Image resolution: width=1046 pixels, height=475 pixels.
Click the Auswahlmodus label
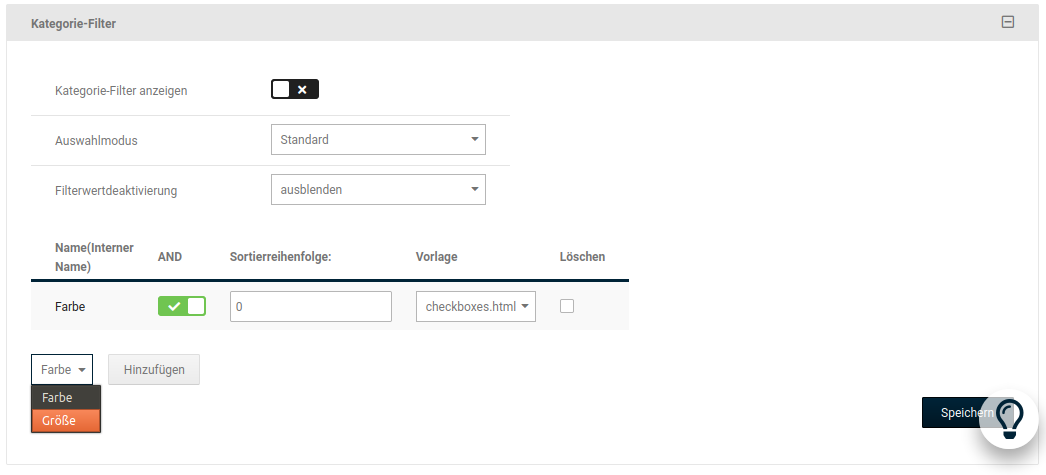pyautogui.click(x=96, y=141)
